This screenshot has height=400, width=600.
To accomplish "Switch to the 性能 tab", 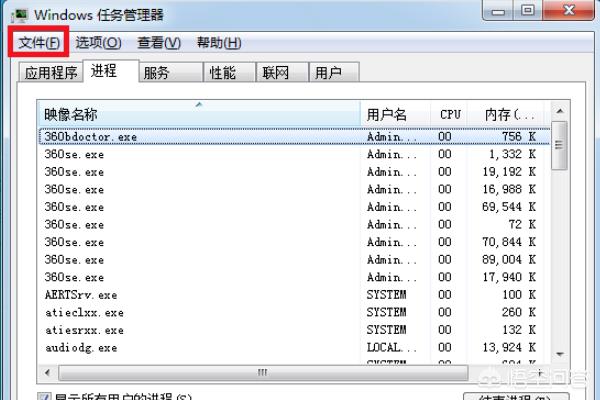I will click(x=222, y=72).
